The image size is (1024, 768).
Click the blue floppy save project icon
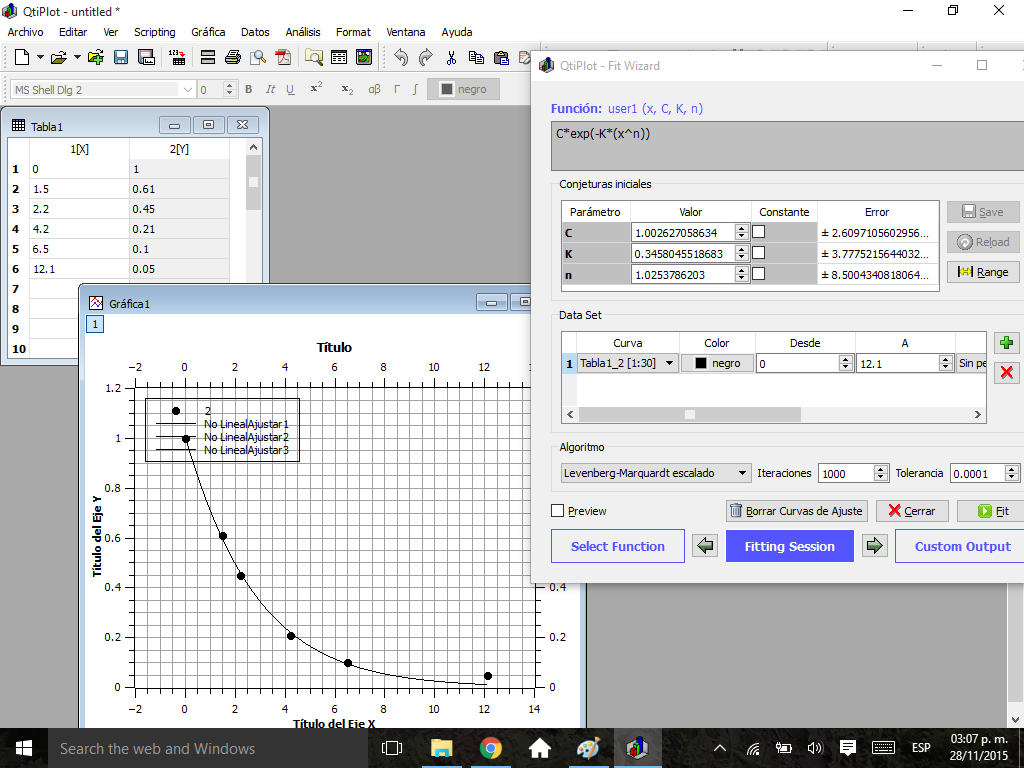121,57
